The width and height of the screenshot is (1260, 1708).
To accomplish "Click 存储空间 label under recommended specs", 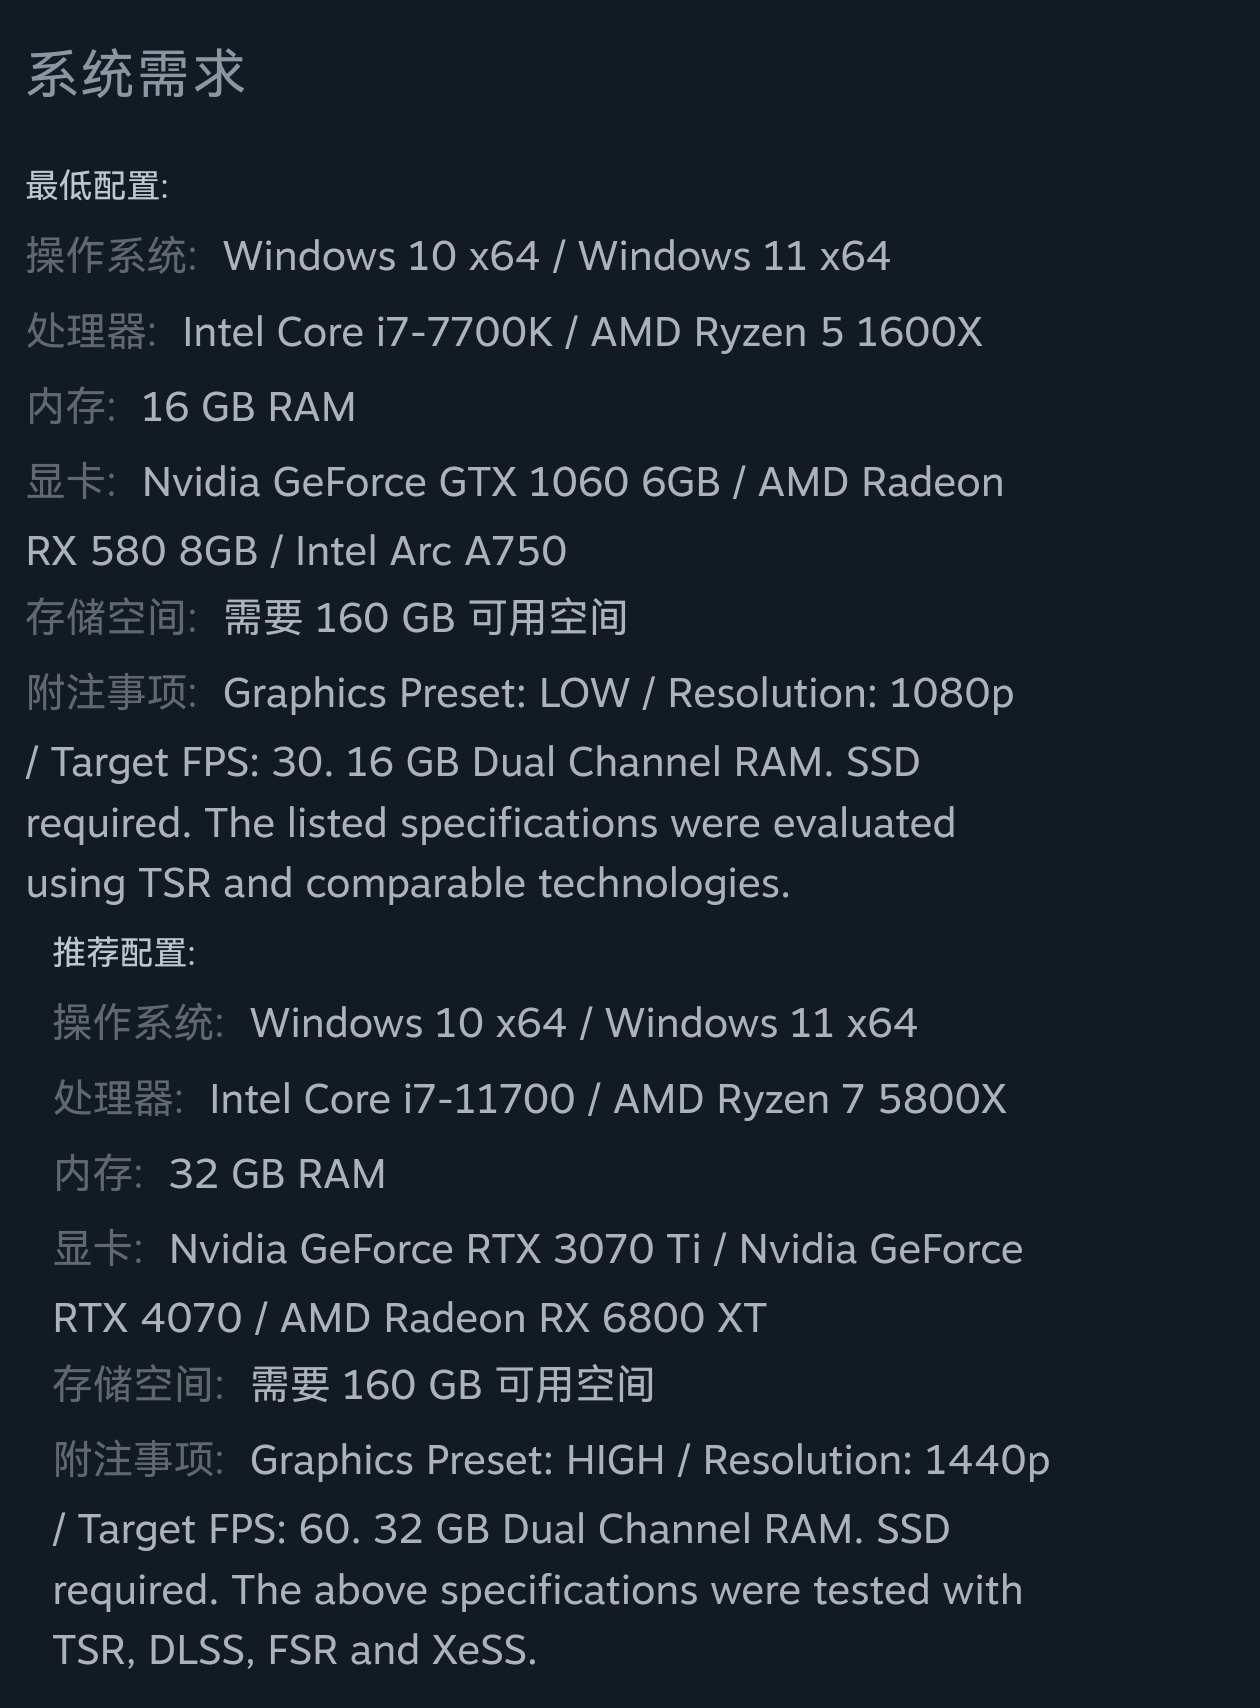I will click(137, 1385).
